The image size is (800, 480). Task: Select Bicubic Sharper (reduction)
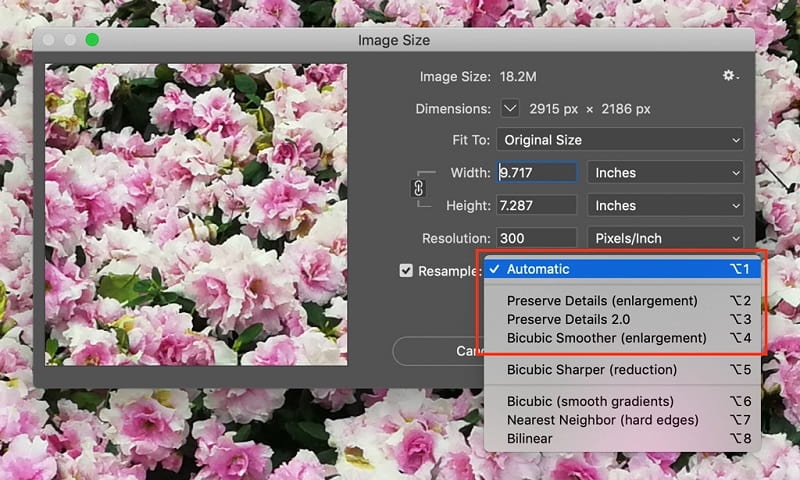pos(591,370)
